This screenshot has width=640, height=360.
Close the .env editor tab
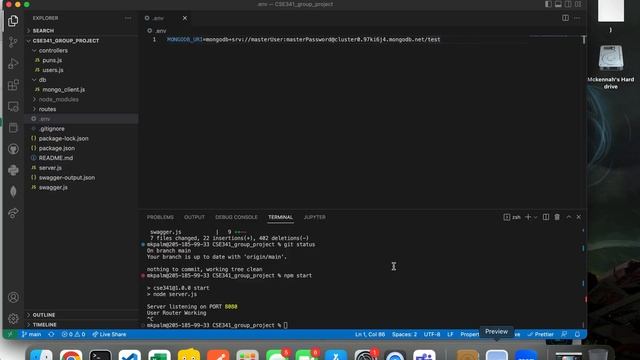point(184,18)
